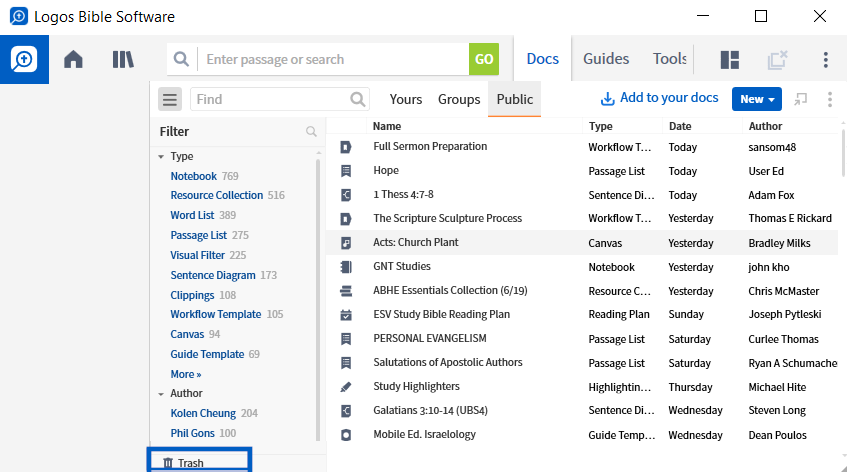
Task: Filter by Sentence Diagram type
Action: (x=213, y=275)
